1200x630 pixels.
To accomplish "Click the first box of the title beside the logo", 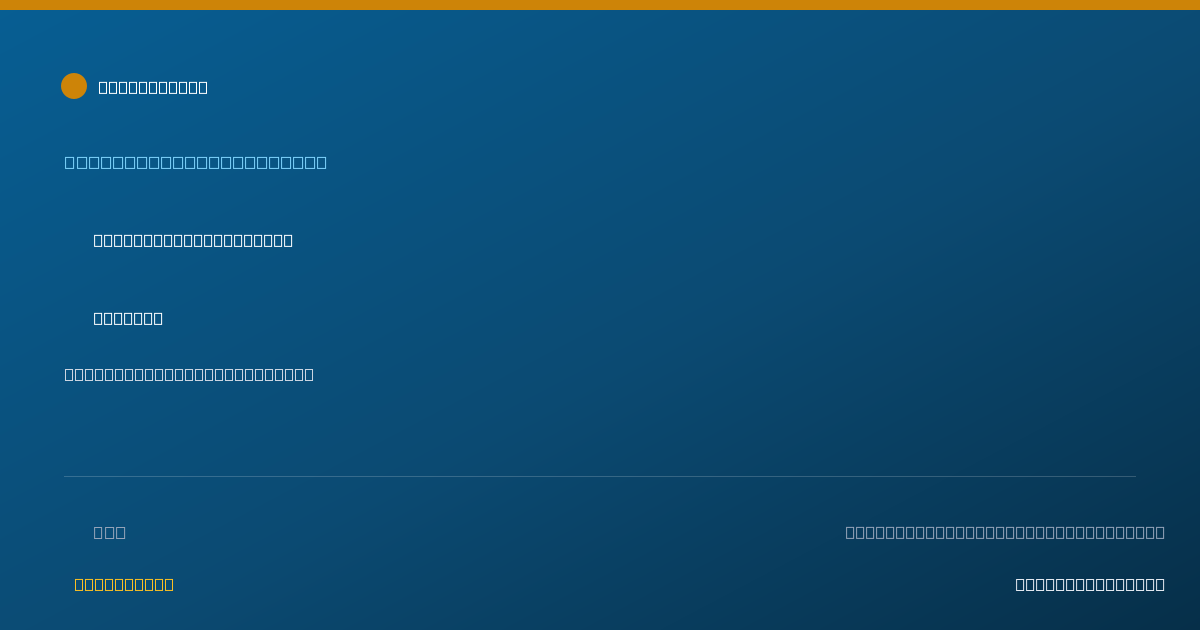I will [103, 87].
